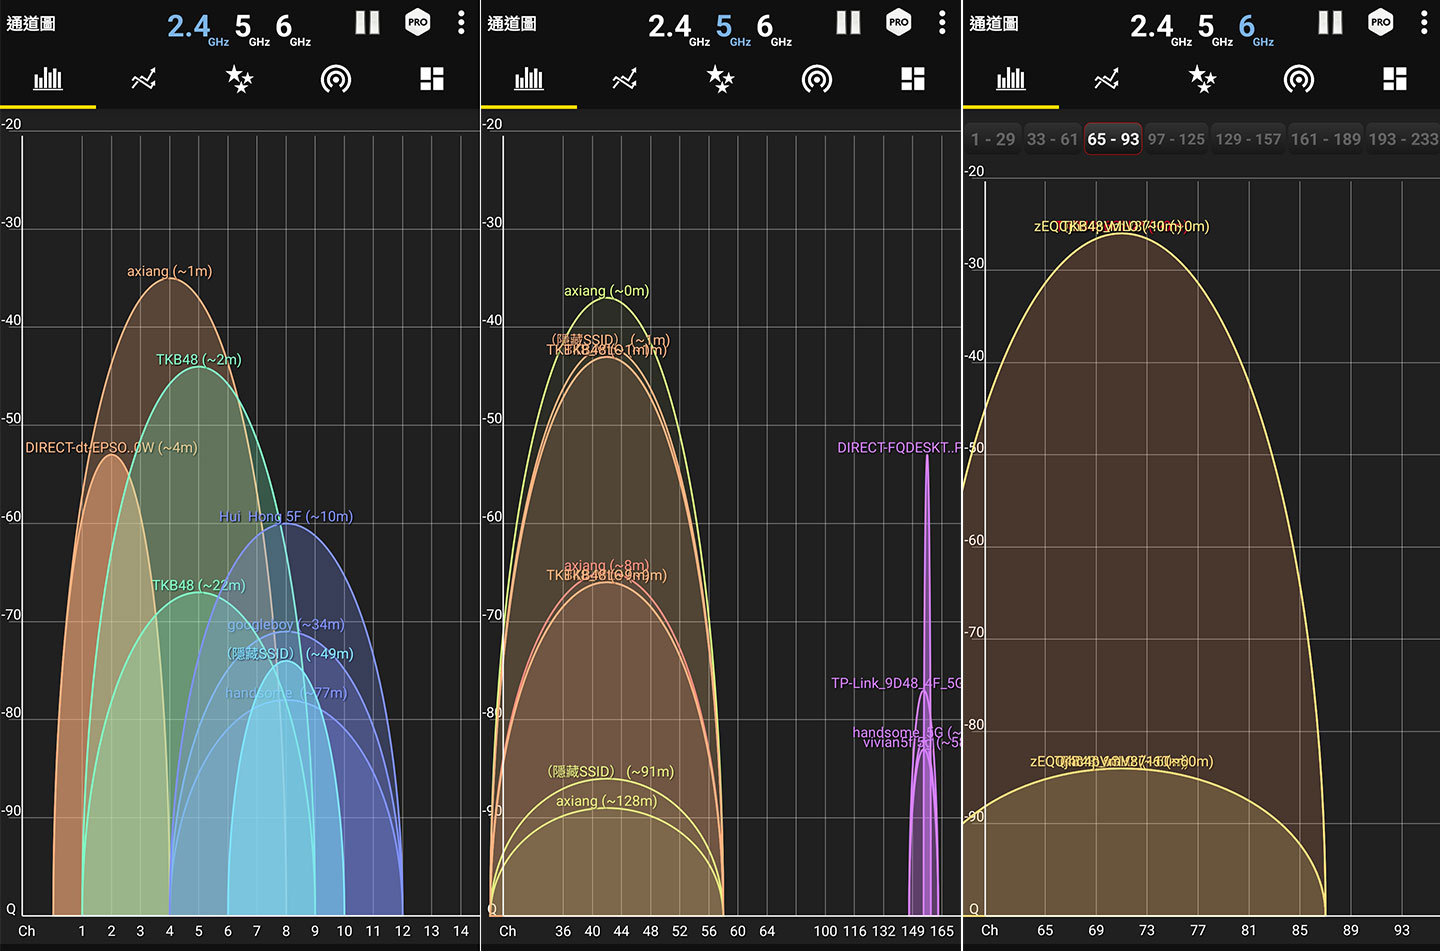Toggle the 2.4 GHz band in left panel
This screenshot has width=1440, height=951.
pyautogui.click(x=198, y=28)
